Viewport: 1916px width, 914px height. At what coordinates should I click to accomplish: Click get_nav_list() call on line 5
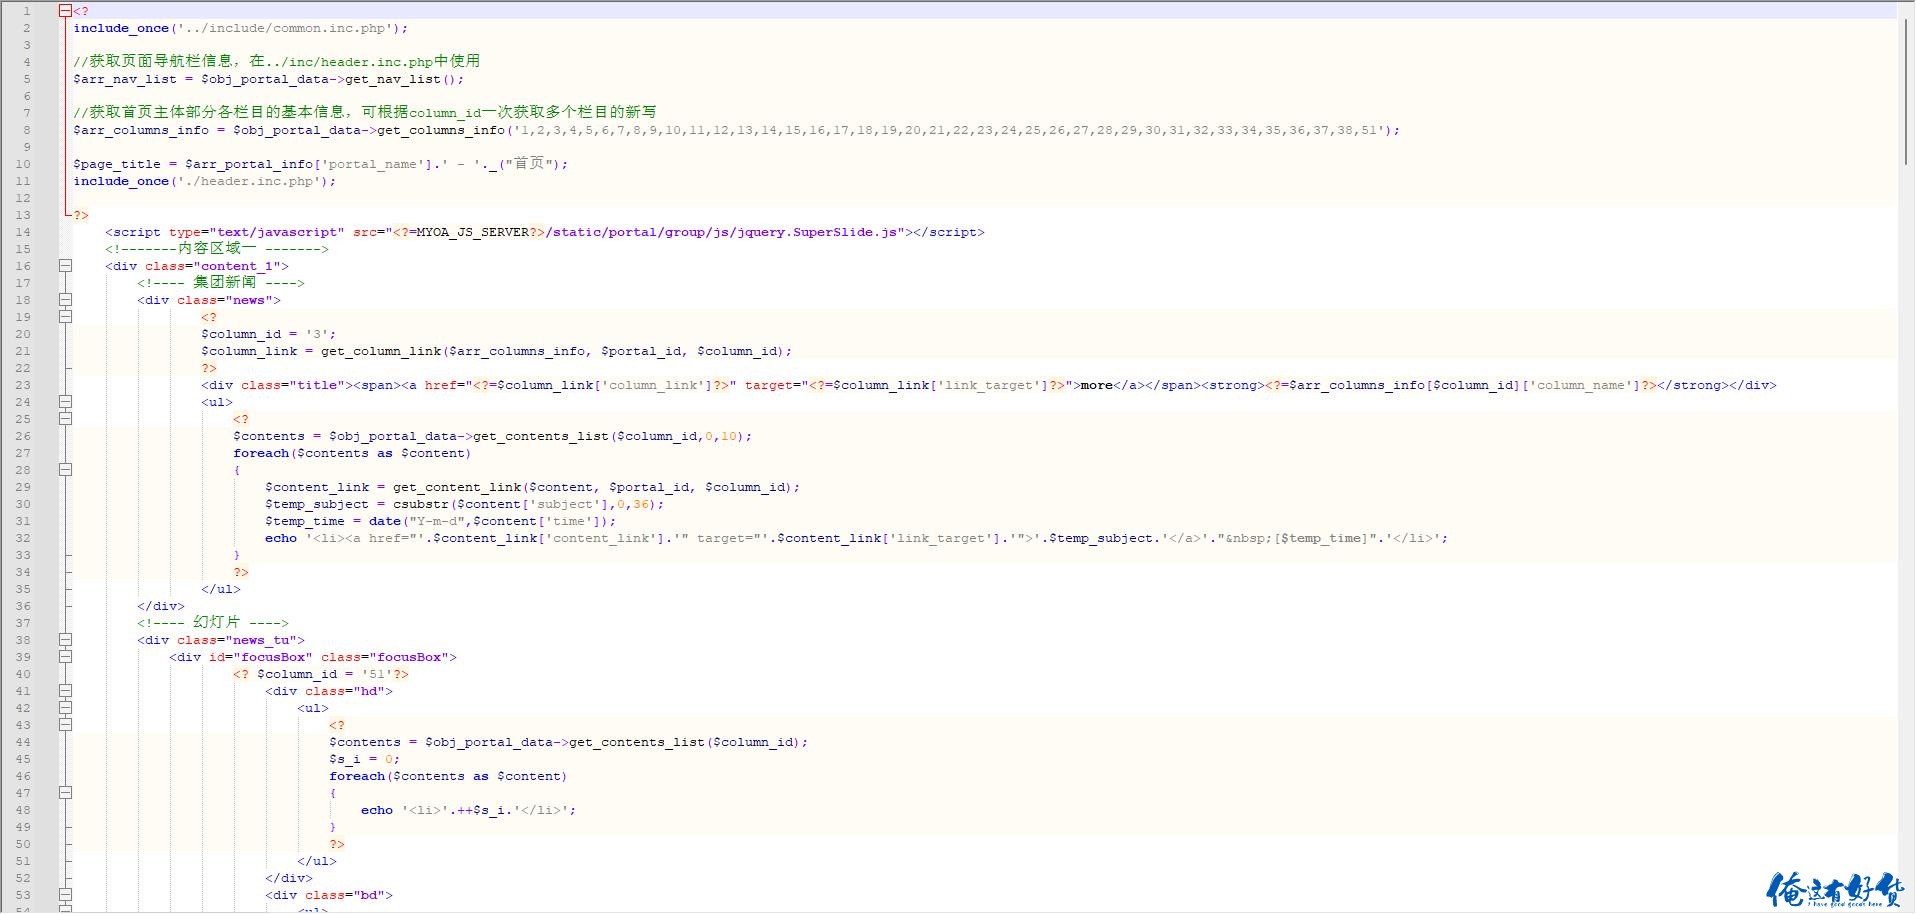coord(401,79)
